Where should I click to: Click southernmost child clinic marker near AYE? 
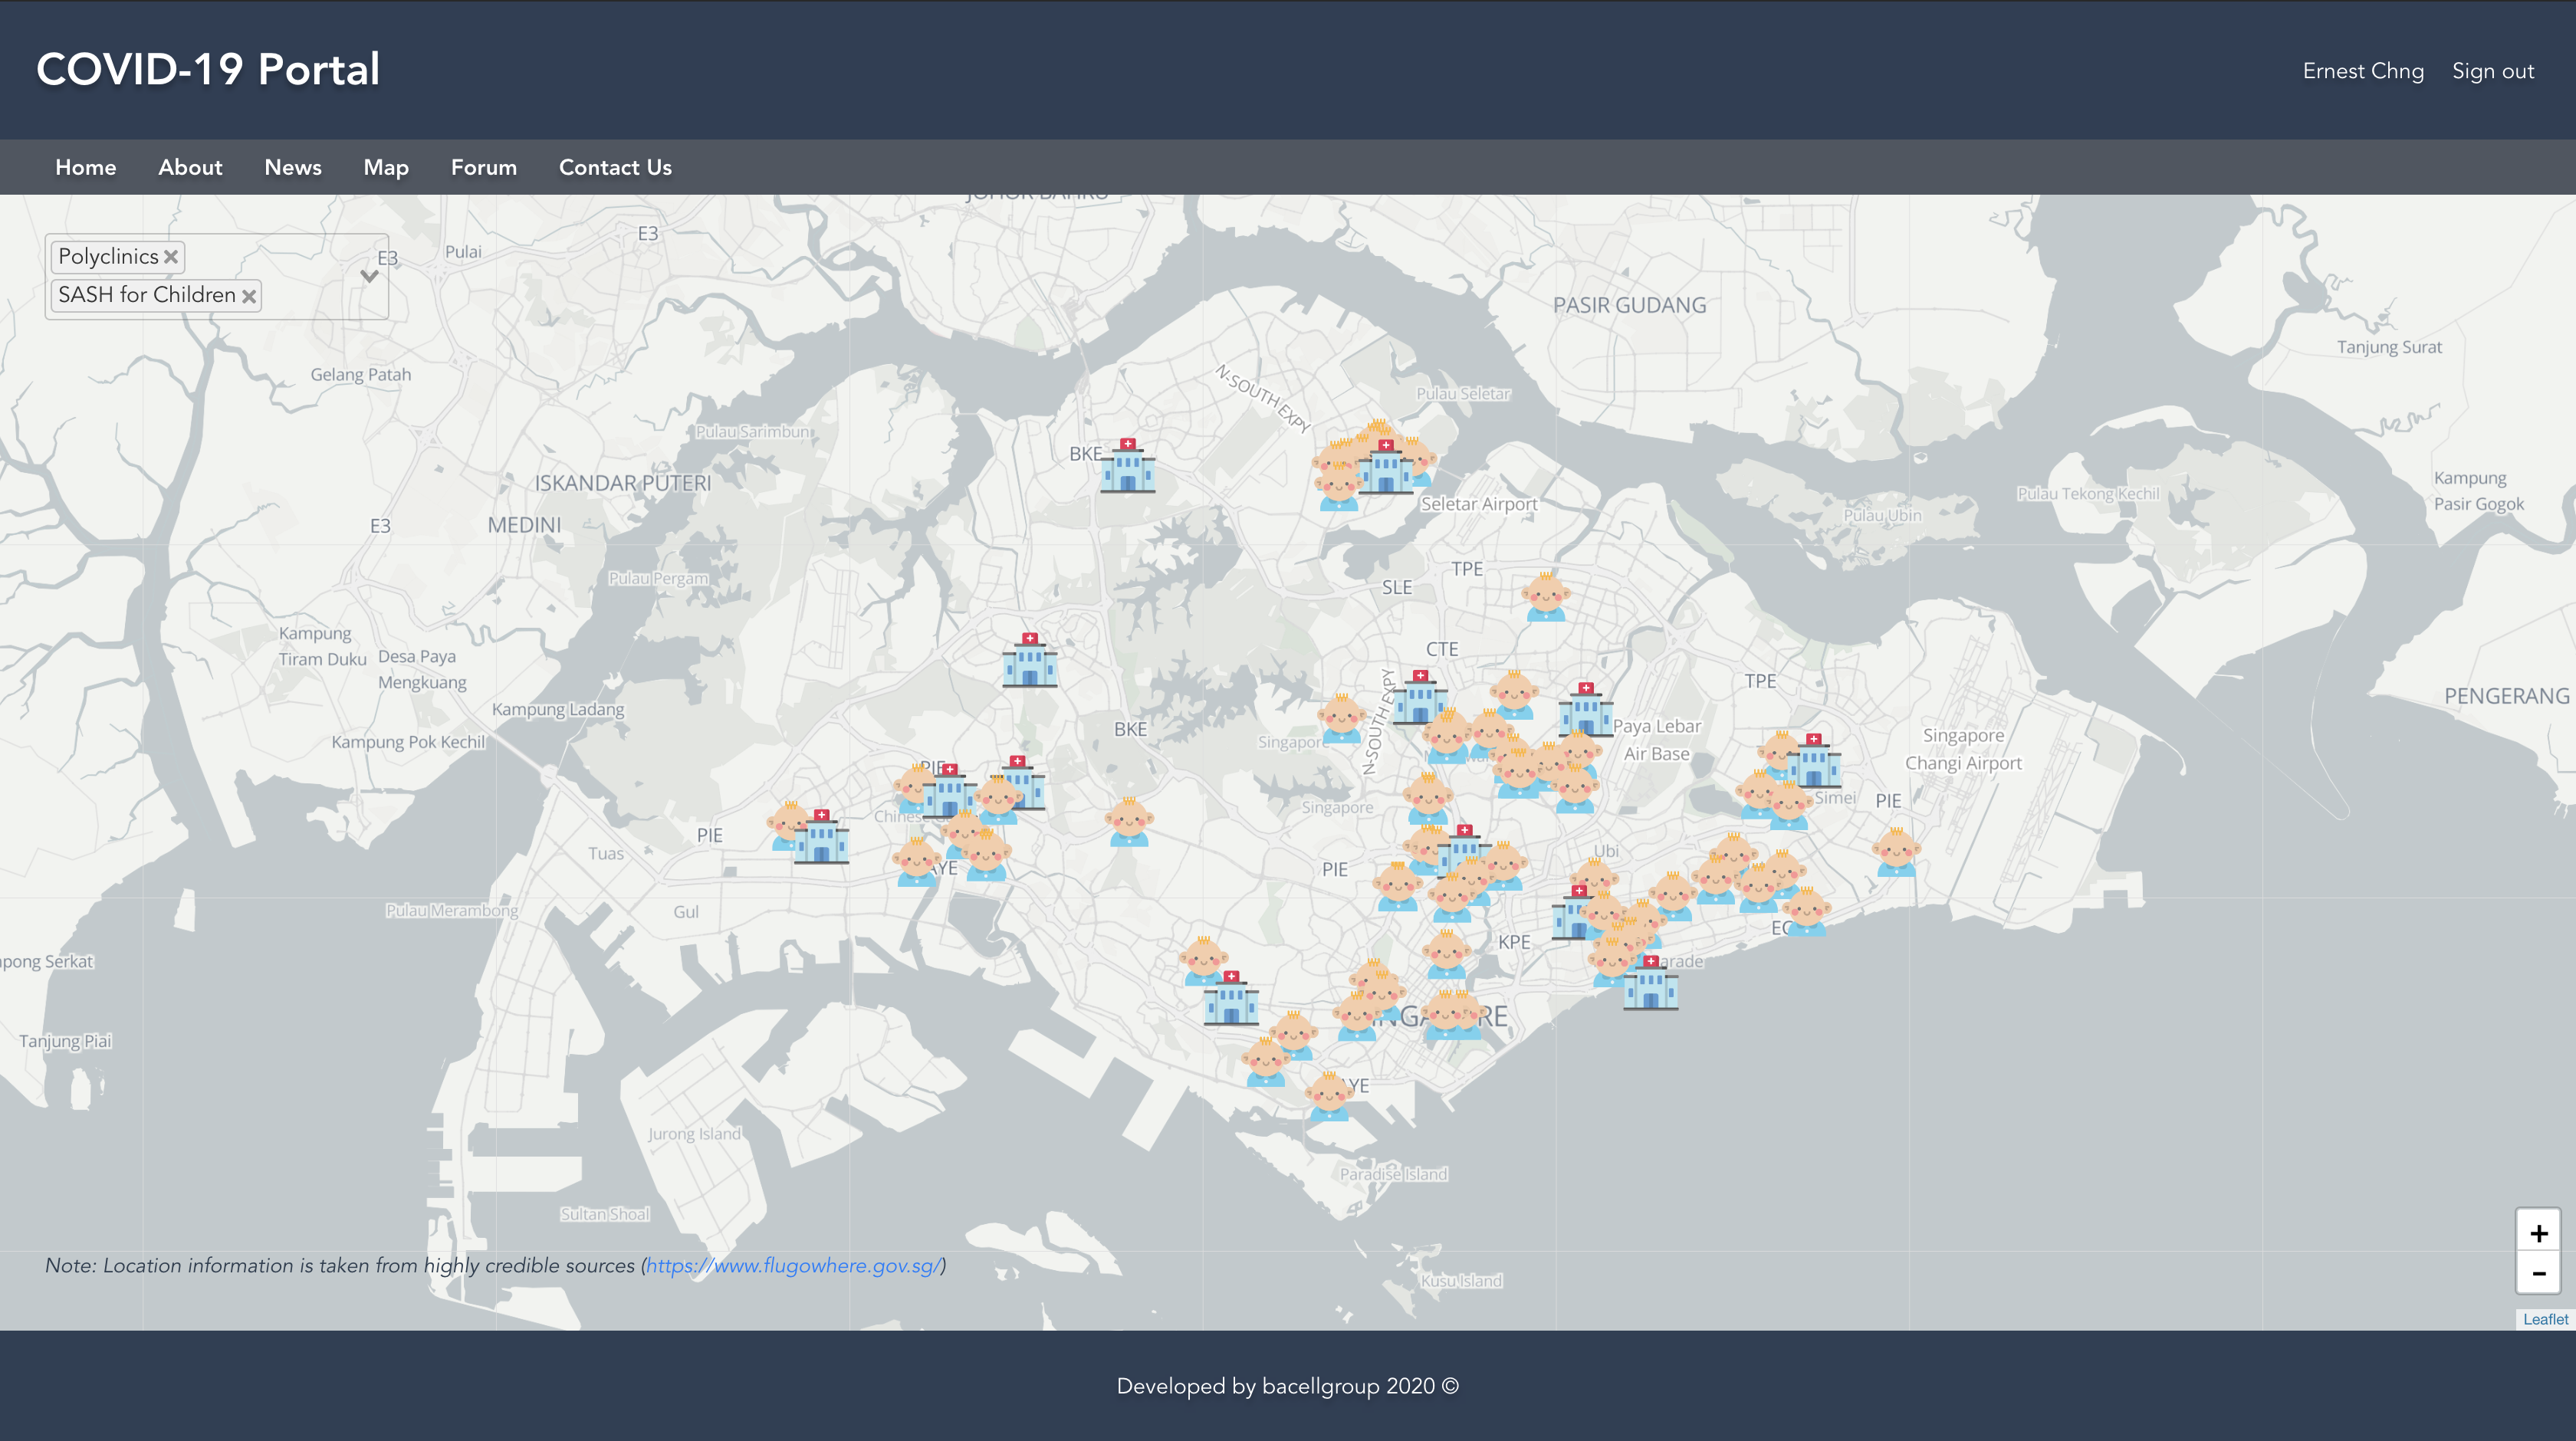point(1329,1097)
